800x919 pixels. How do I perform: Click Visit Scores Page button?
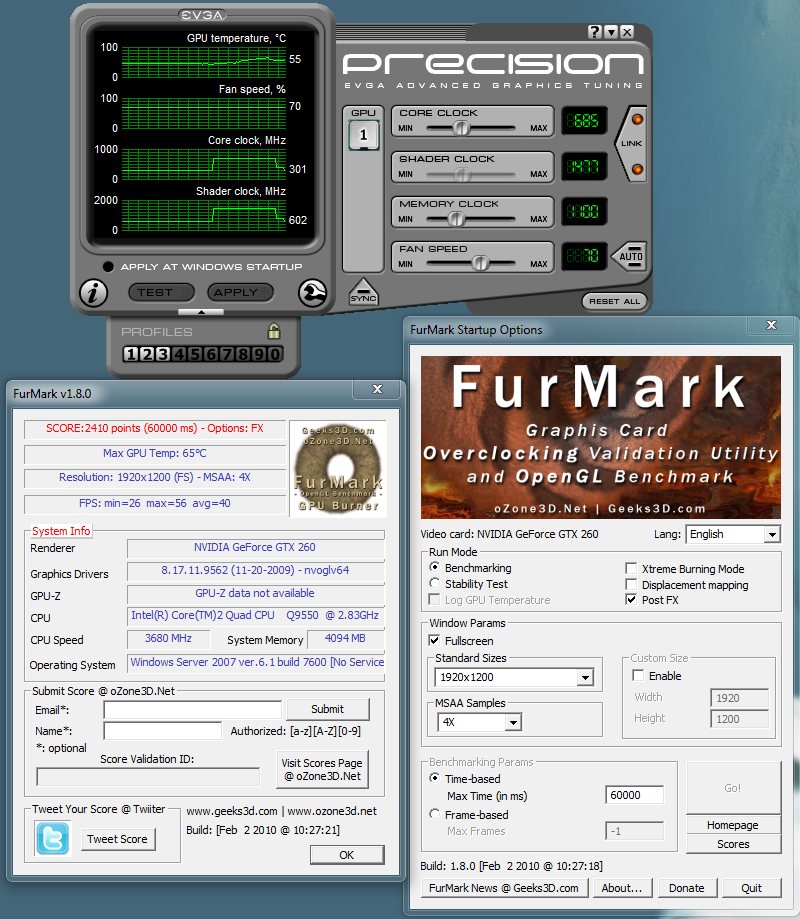point(322,770)
